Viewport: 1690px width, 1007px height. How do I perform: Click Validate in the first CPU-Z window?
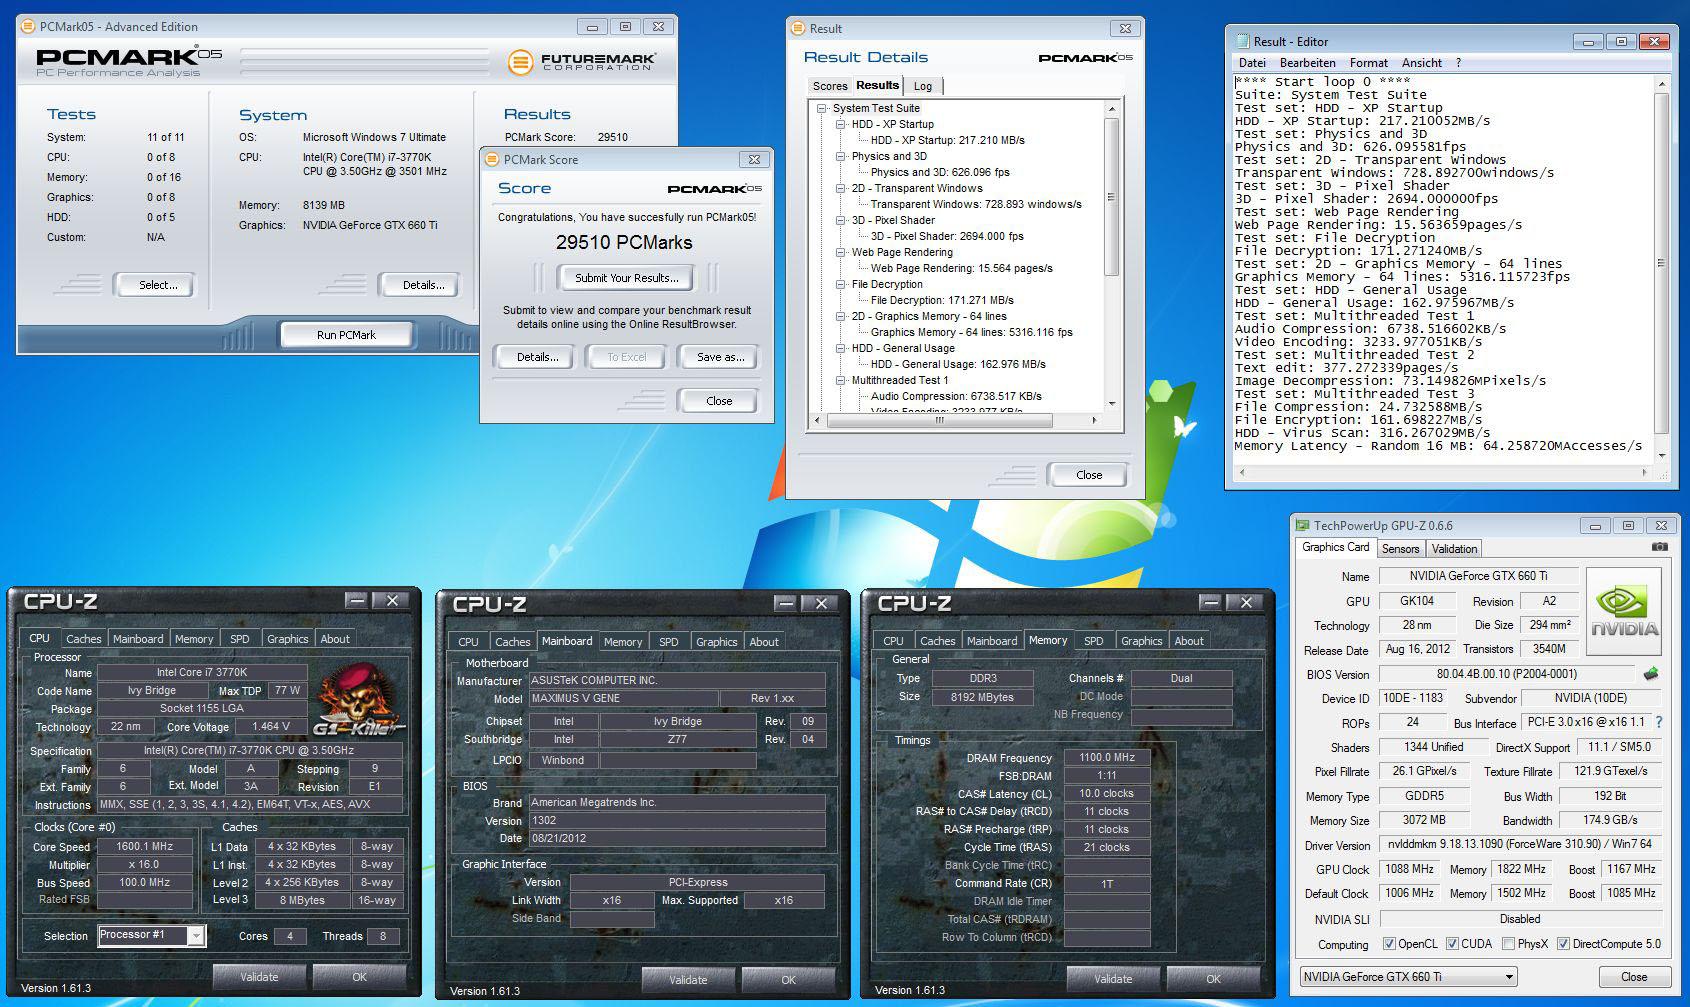click(259, 977)
